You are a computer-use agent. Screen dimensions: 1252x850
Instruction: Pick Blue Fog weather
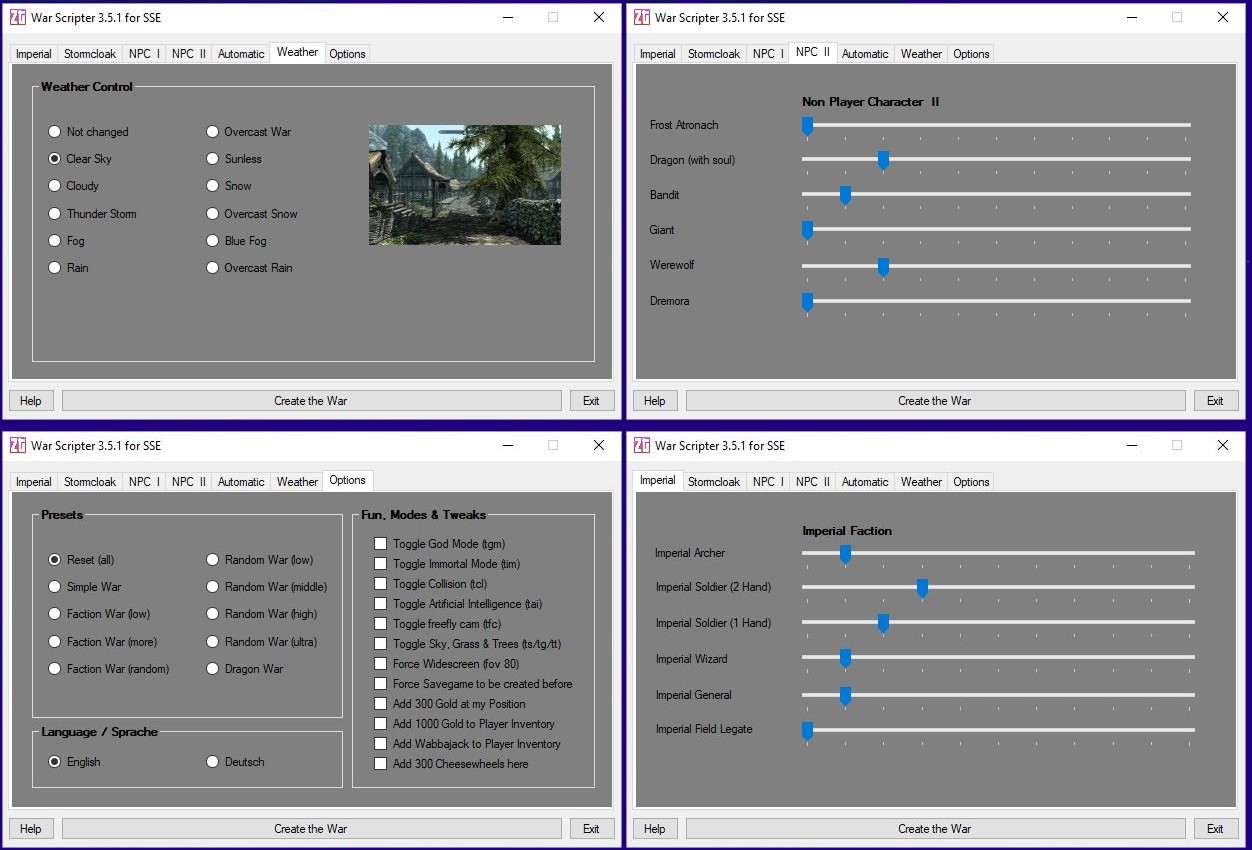coord(213,241)
